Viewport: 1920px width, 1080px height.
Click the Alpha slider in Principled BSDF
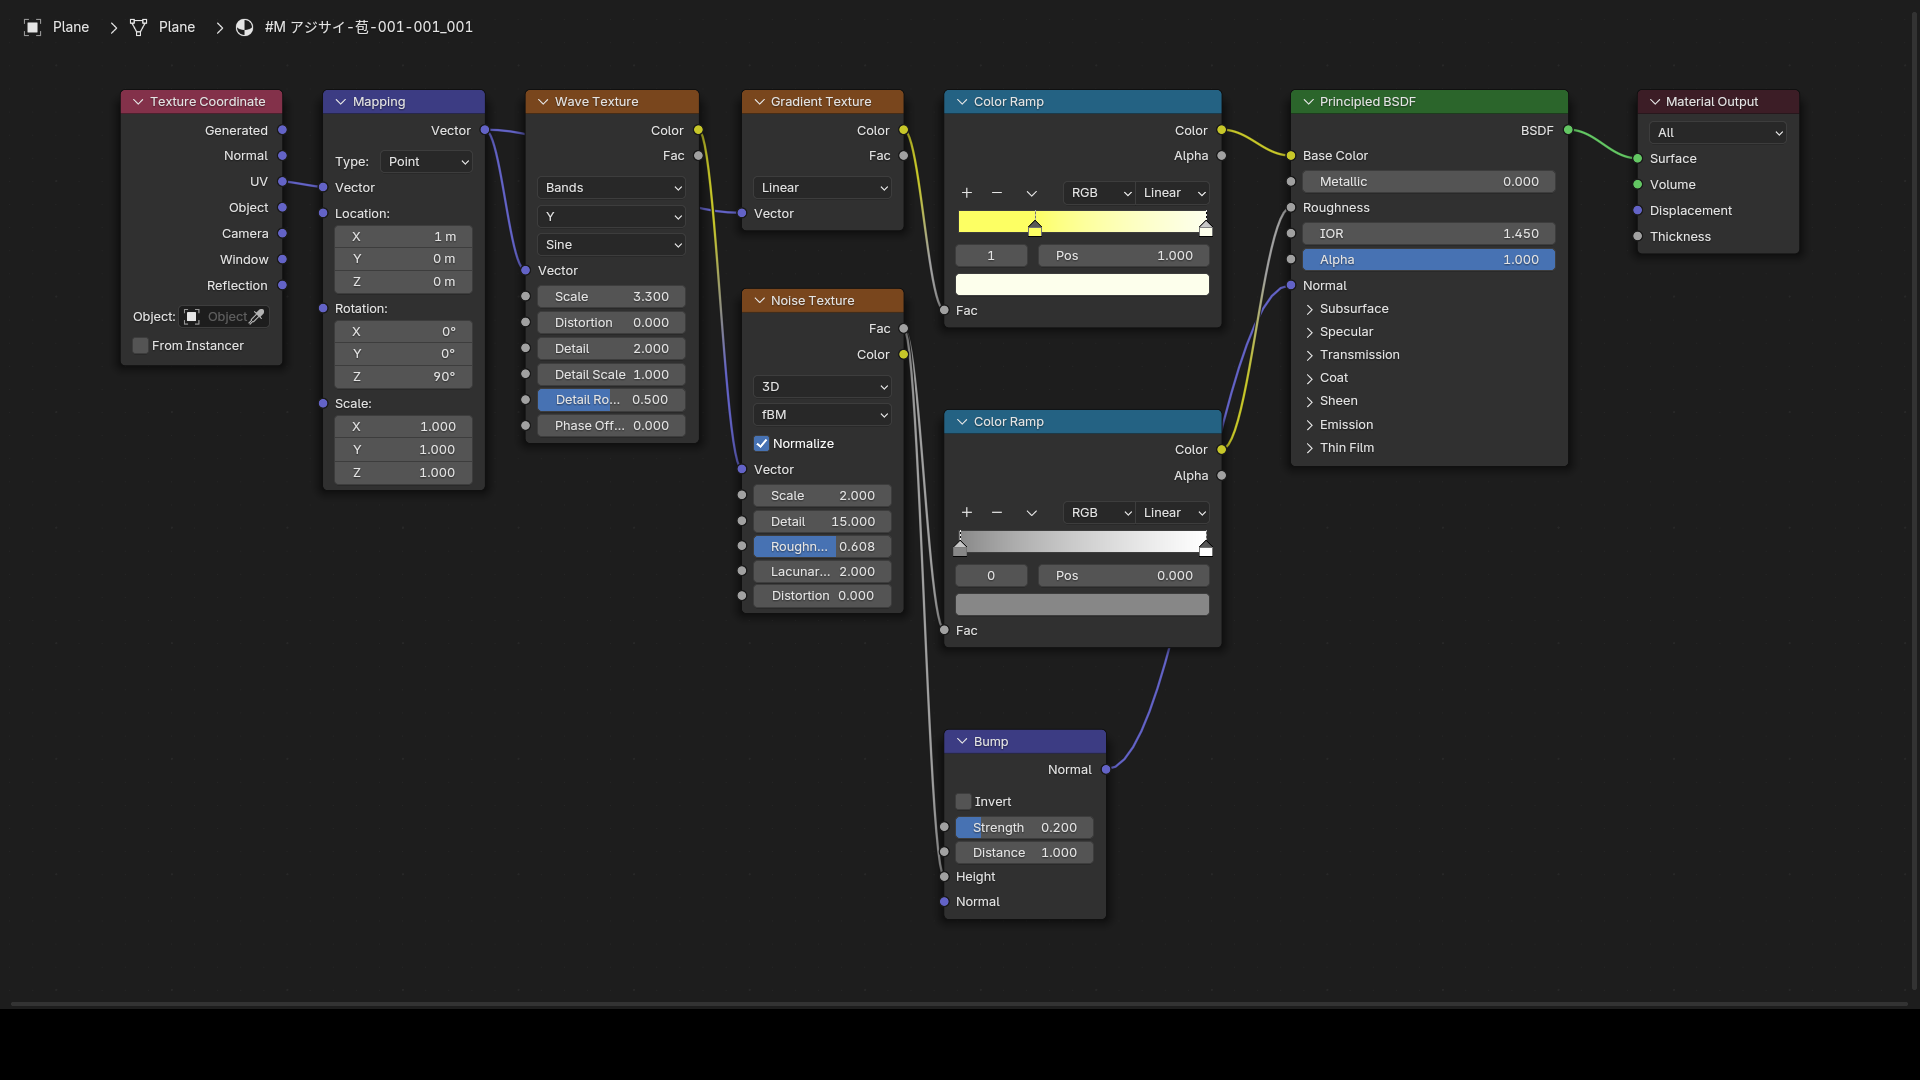(x=1428, y=260)
